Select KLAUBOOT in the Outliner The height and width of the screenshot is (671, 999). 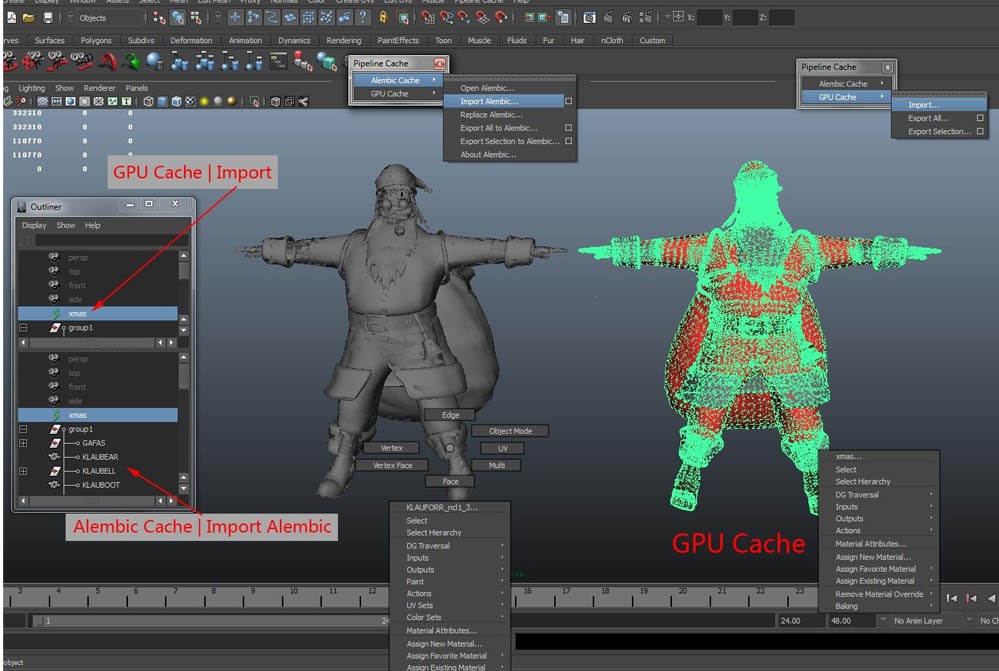pos(101,485)
